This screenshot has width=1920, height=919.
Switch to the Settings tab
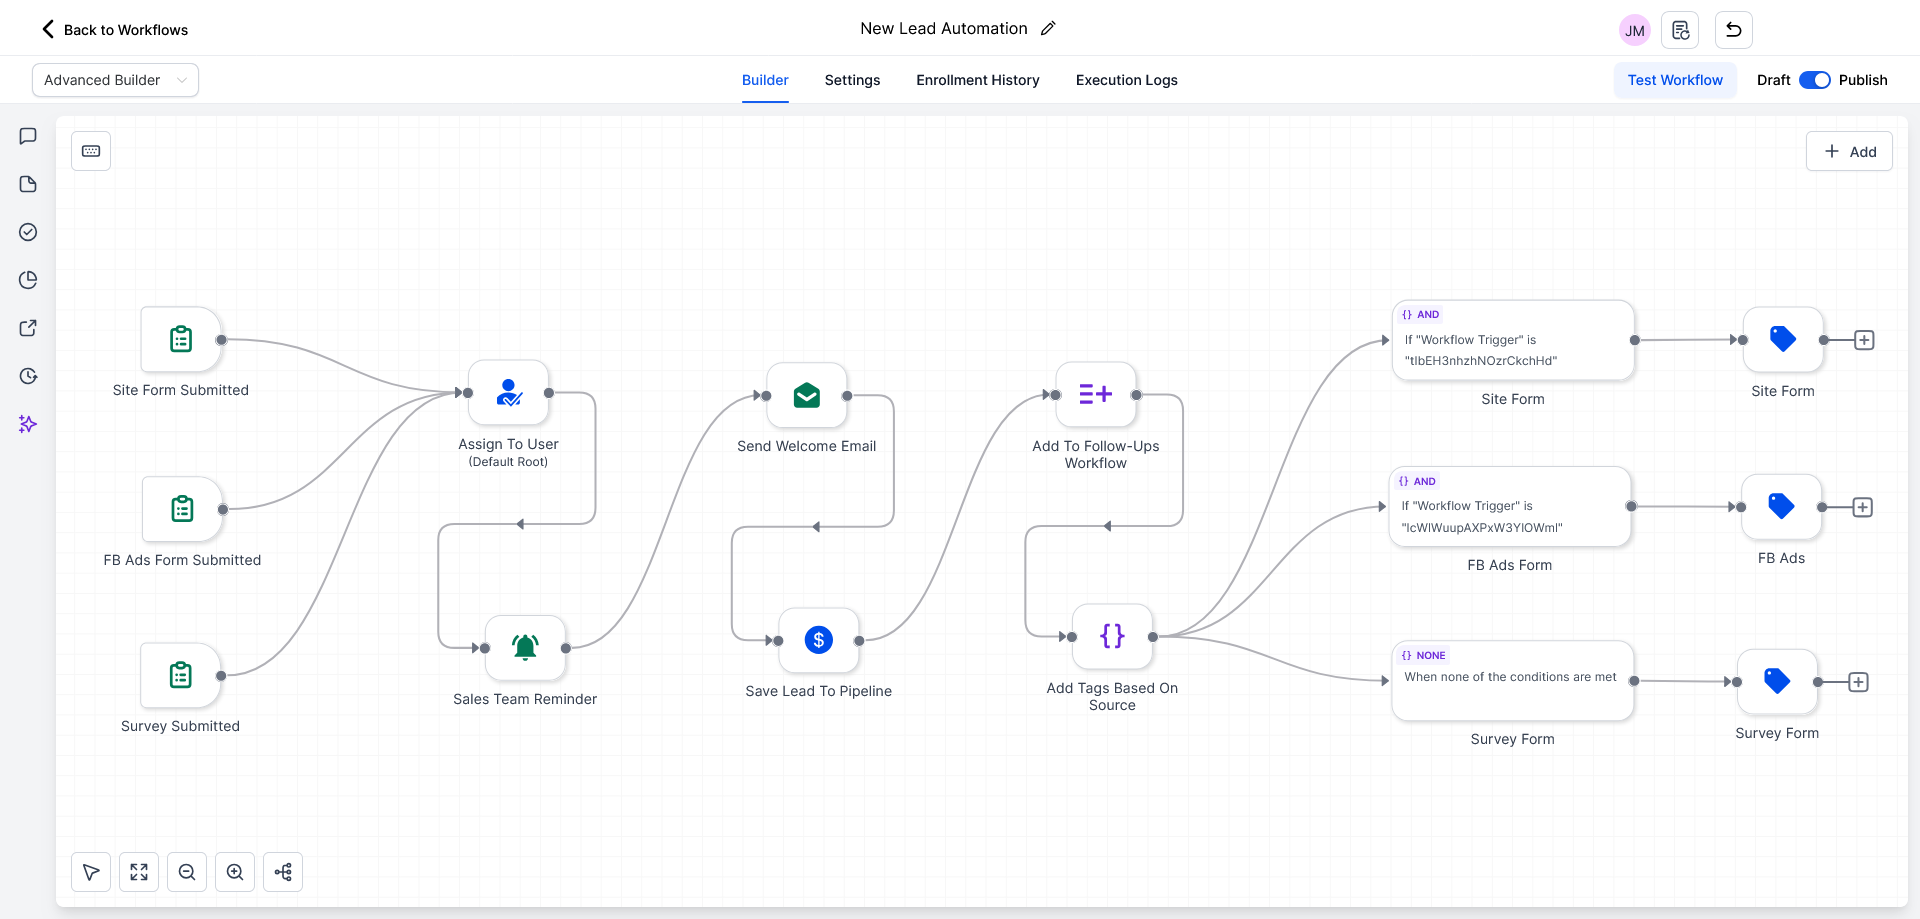(851, 80)
